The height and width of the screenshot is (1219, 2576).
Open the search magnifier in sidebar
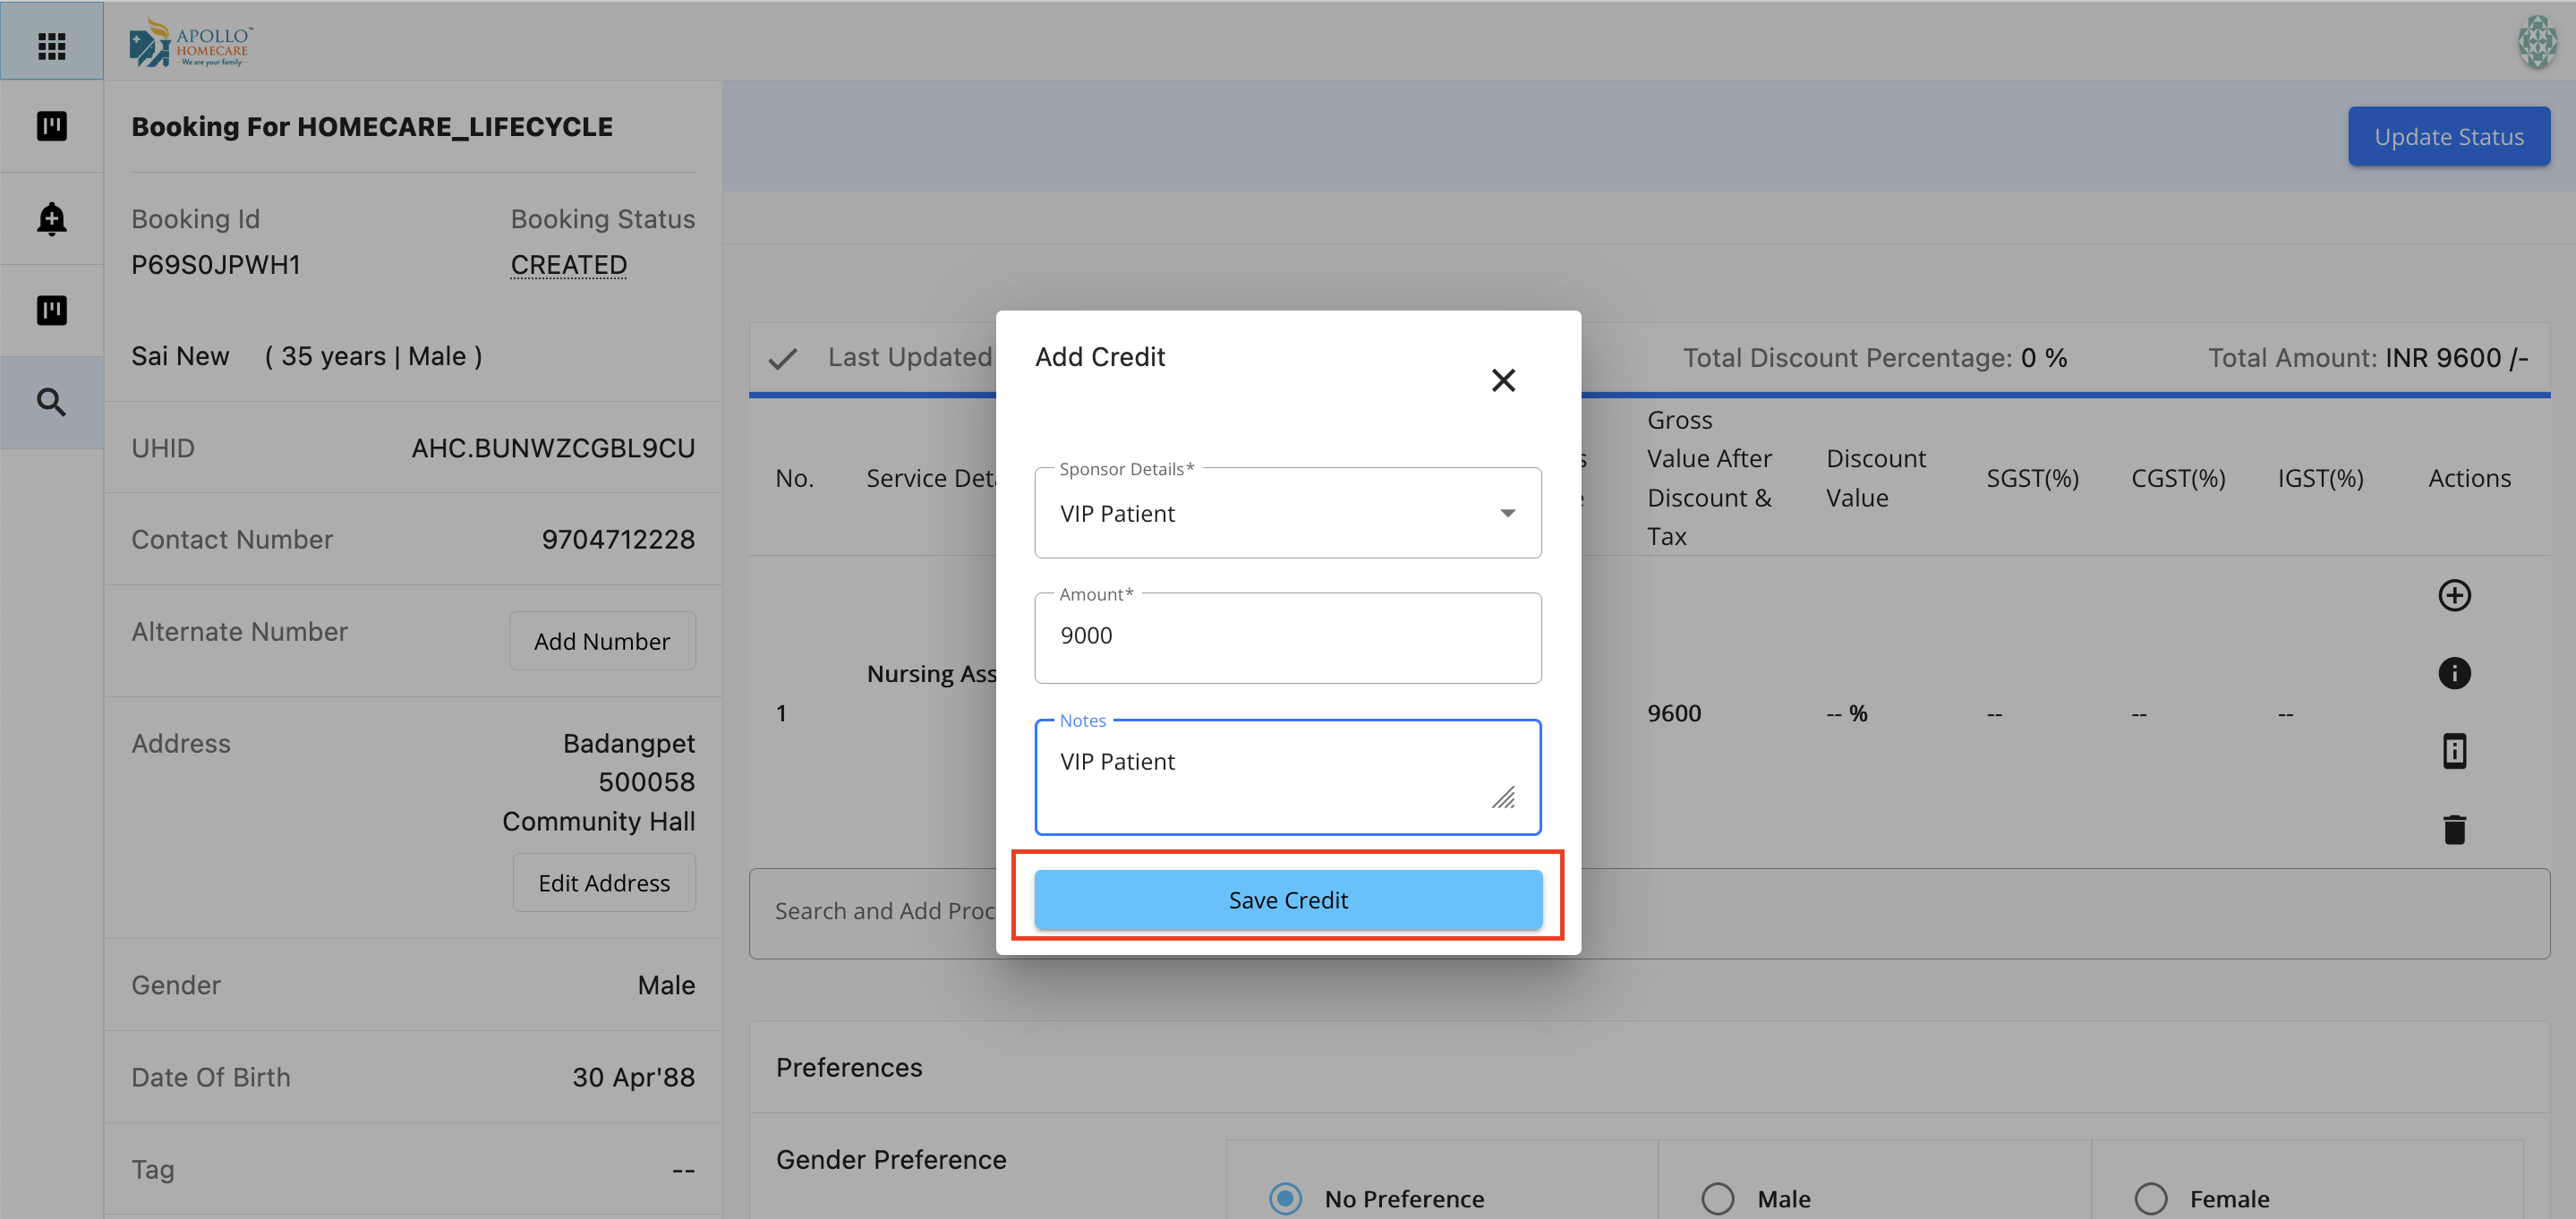tap(51, 402)
